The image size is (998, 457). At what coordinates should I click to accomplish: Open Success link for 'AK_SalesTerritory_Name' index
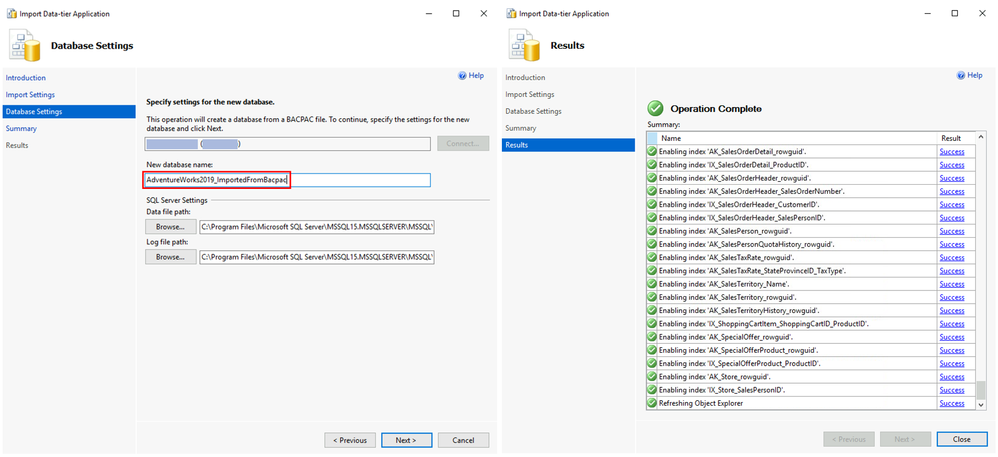pos(951,284)
